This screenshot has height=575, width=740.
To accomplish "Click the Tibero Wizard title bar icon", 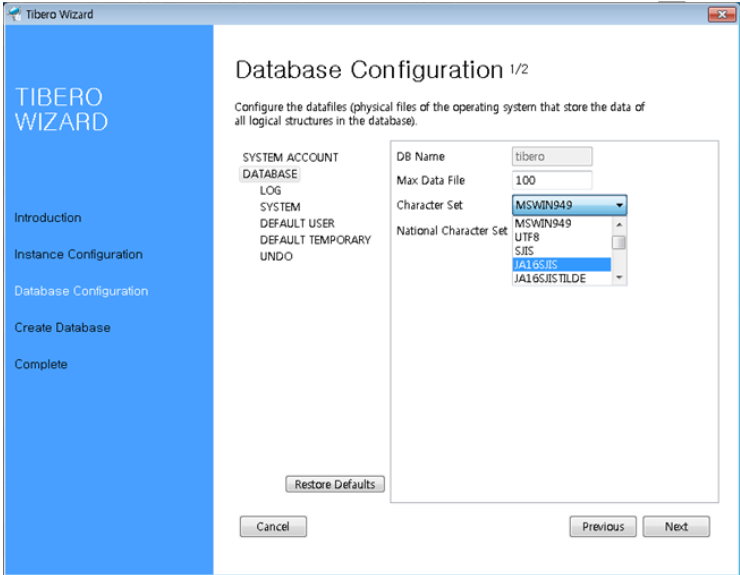I will 15,14.
